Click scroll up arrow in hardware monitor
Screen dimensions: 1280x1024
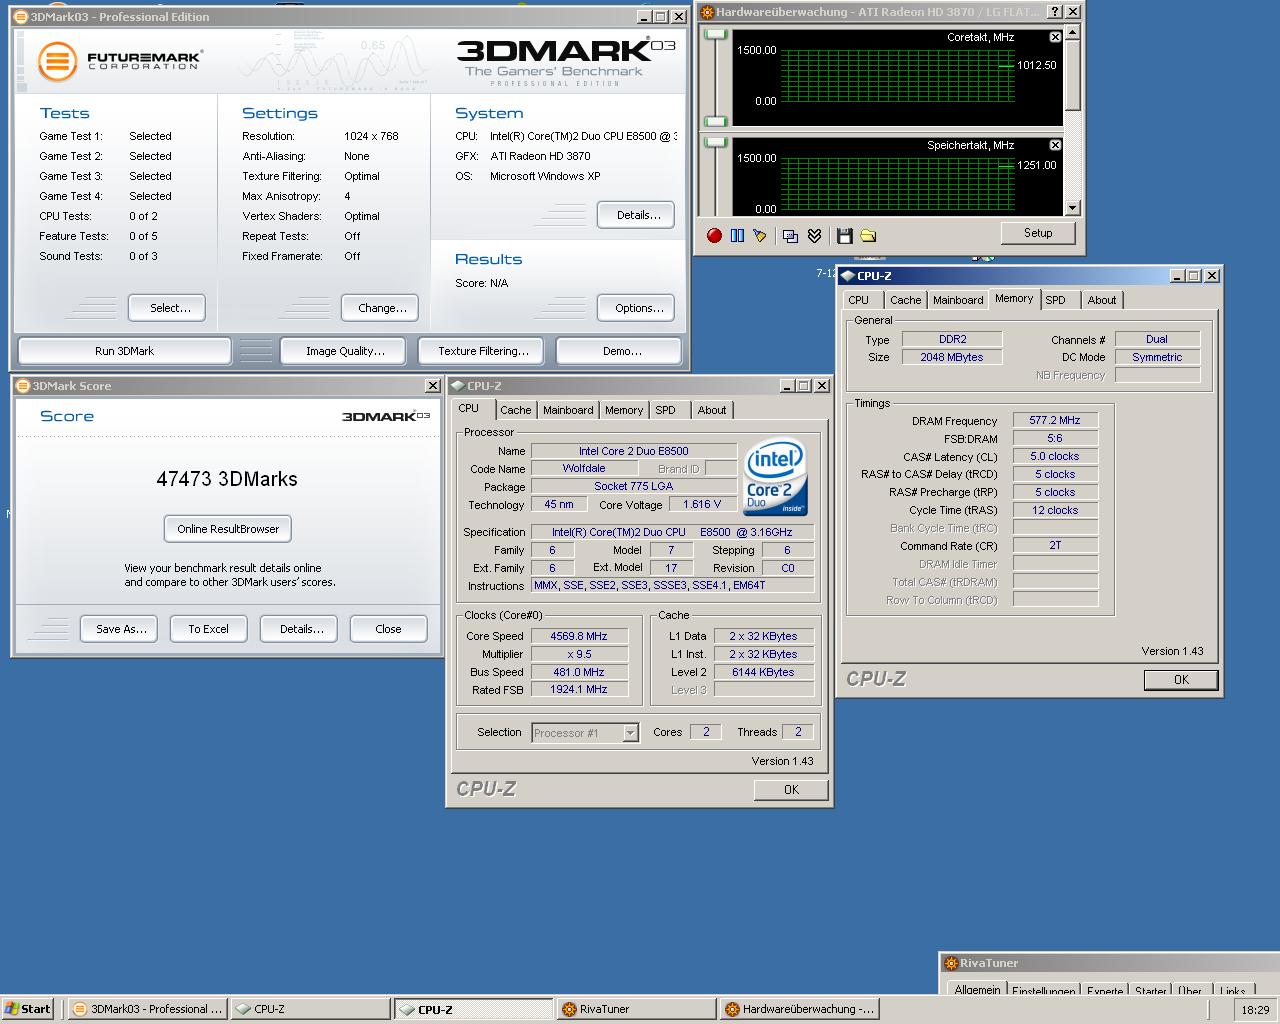1072,32
